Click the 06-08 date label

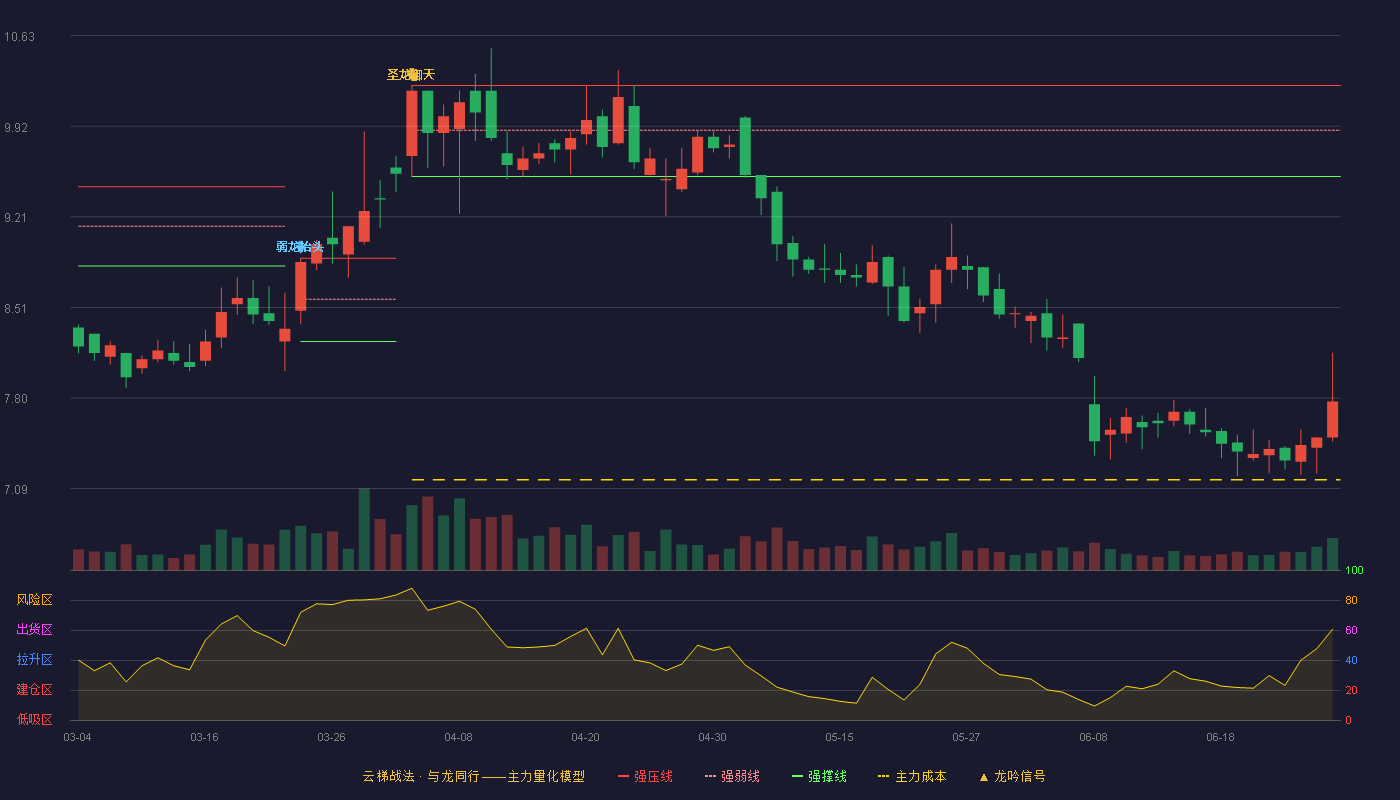click(1094, 737)
